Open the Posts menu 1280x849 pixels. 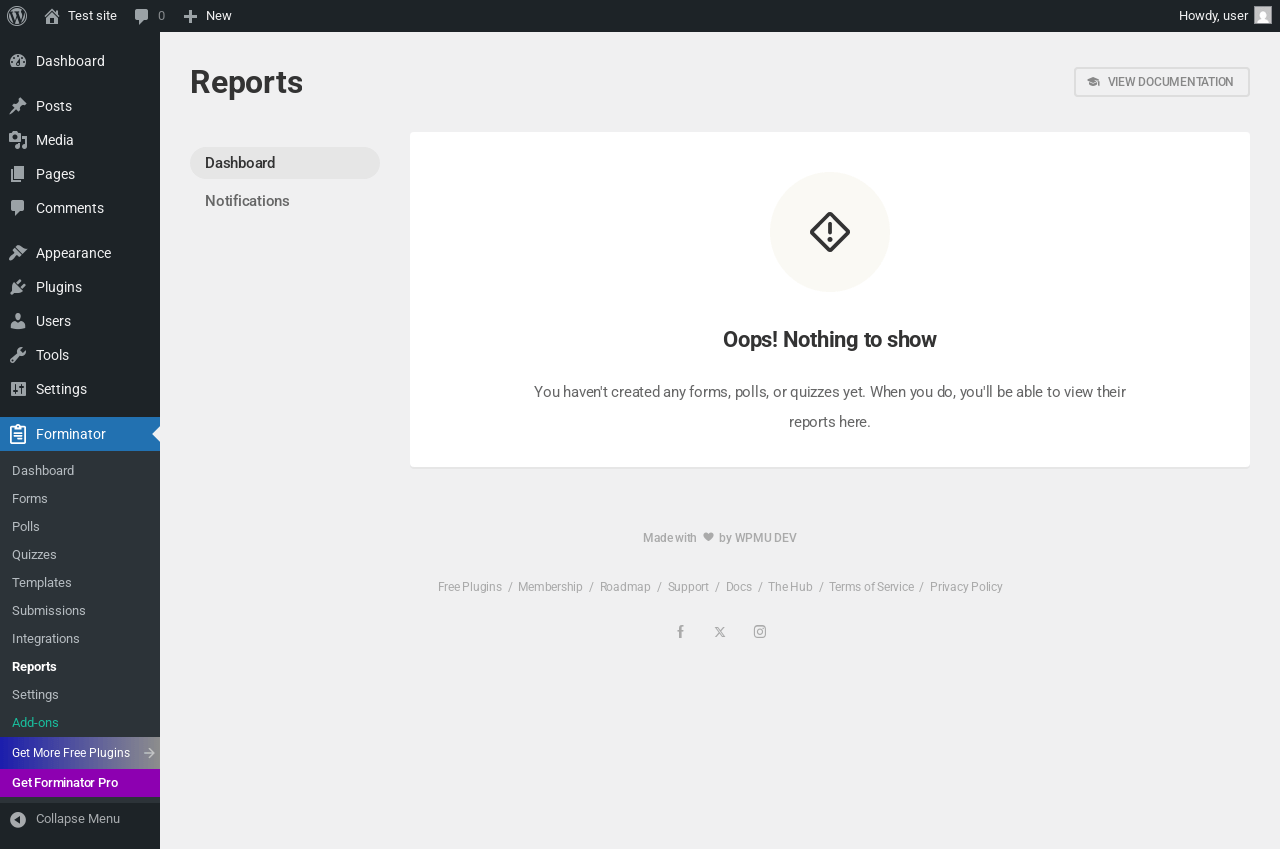point(80,106)
